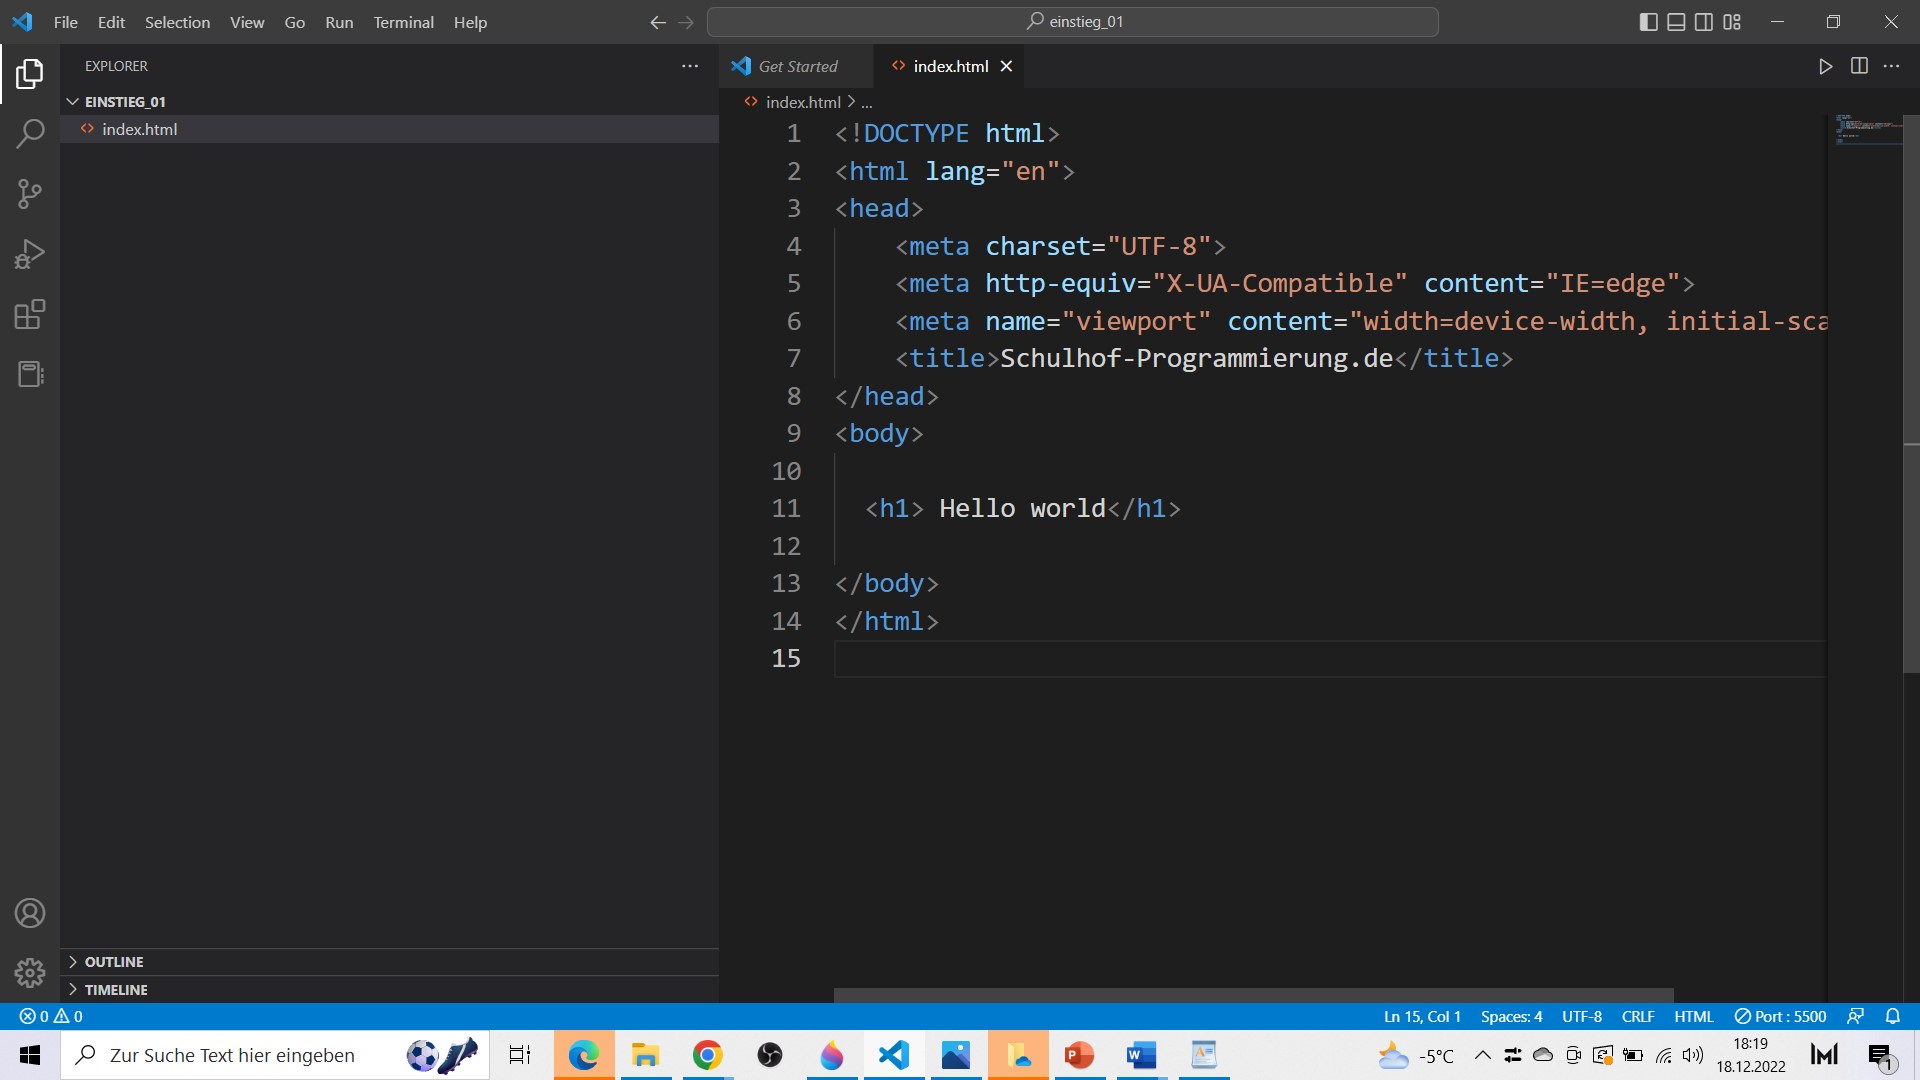1920x1080 pixels.
Task: Click index.html in the breadcrumb
Action: pos(803,102)
